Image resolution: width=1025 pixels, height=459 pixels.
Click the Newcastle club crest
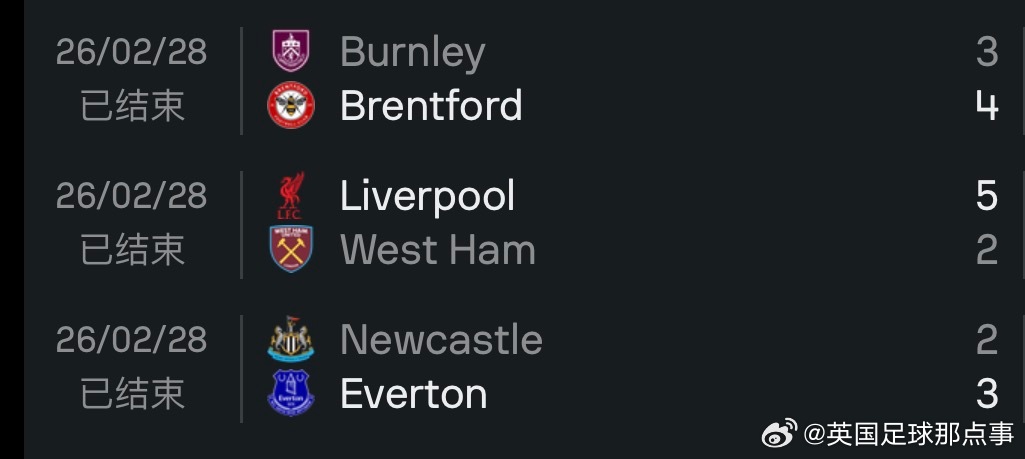pyautogui.click(x=291, y=339)
